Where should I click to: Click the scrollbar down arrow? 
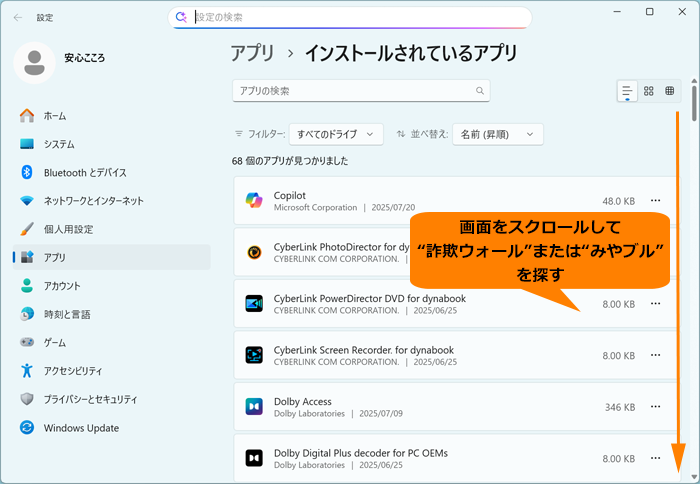coord(694,477)
